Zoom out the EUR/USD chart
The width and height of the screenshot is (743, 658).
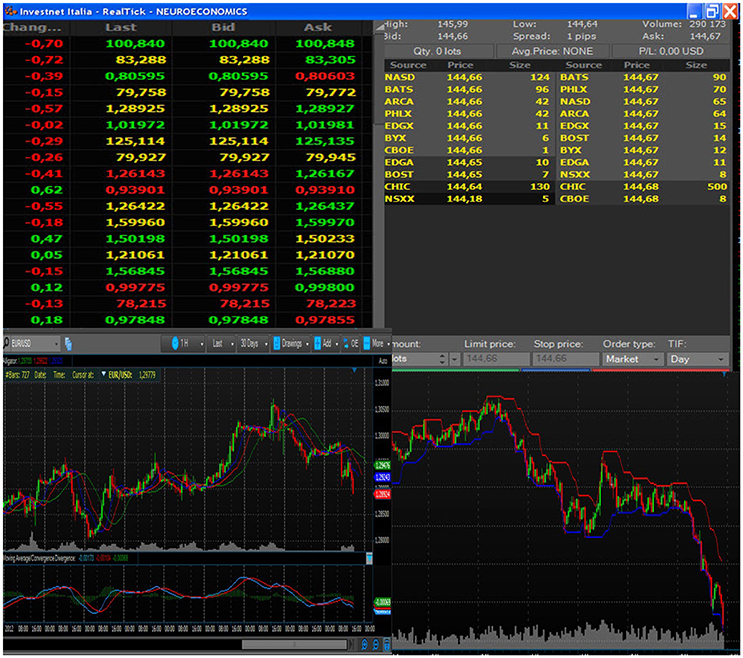tap(376, 644)
